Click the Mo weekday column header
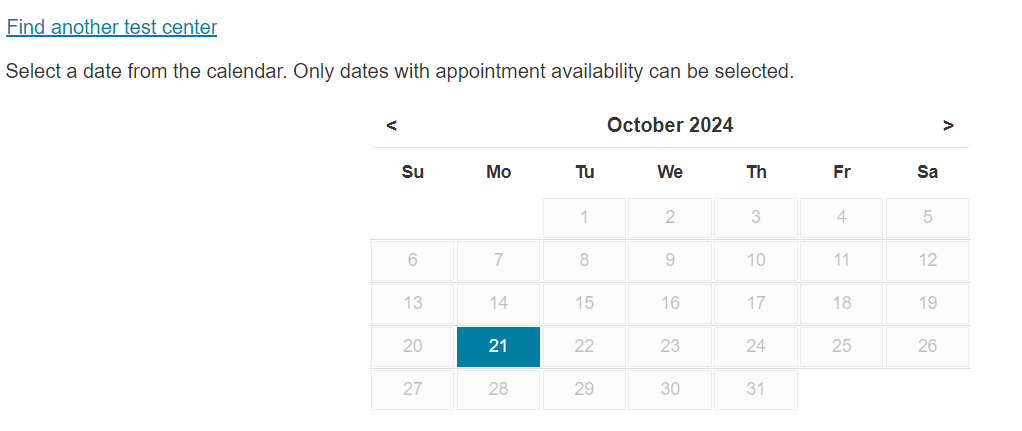The width and height of the screenshot is (1022, 431). (x=499, y=172)
